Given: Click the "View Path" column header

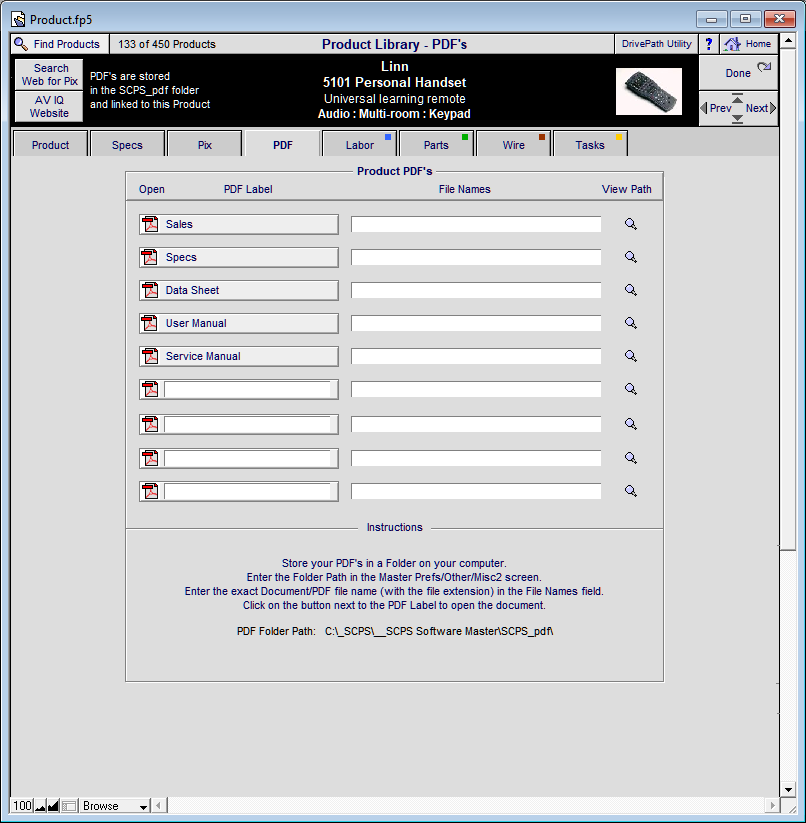Looking at the screenshot, I should pos(627,189).
